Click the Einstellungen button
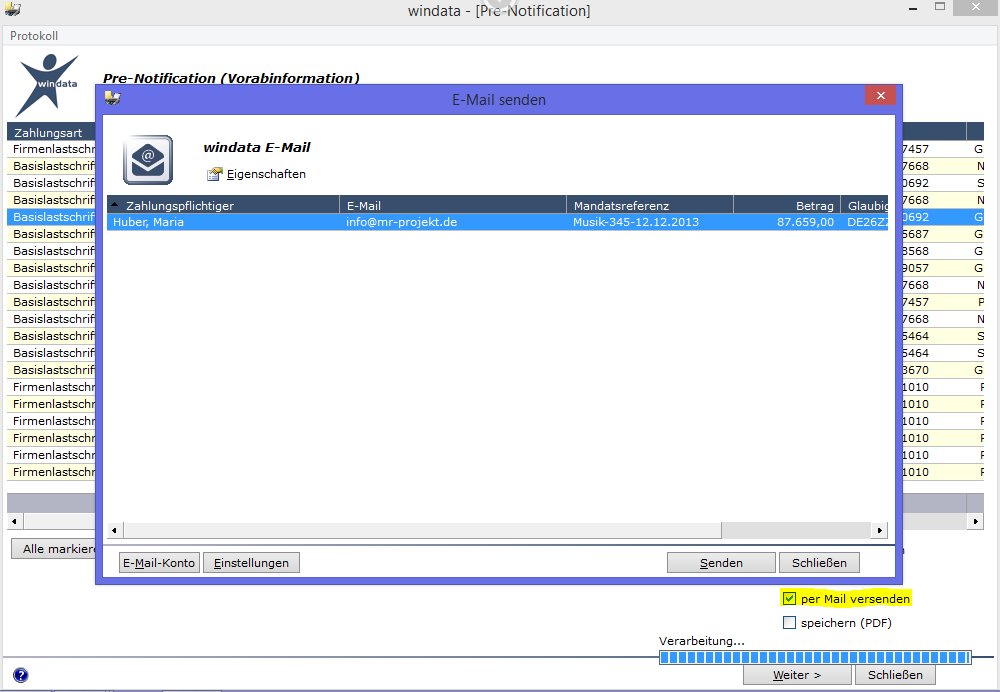Image resolution: width=1000 pixels, height=692 pixels. 251,563
